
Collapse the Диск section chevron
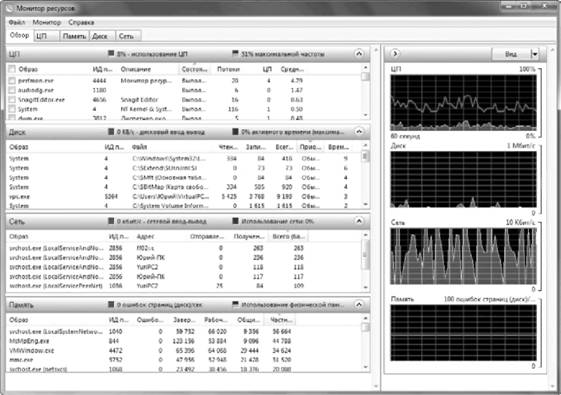[359, 132]
